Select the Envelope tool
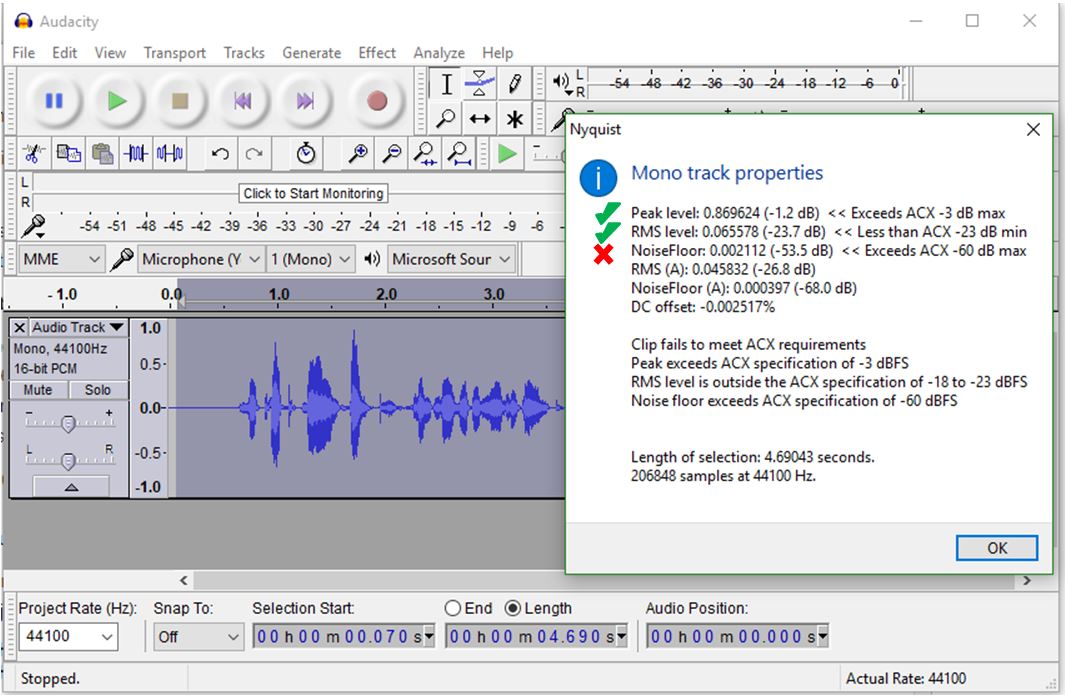 pyautogui.click(x=480, y=84)
